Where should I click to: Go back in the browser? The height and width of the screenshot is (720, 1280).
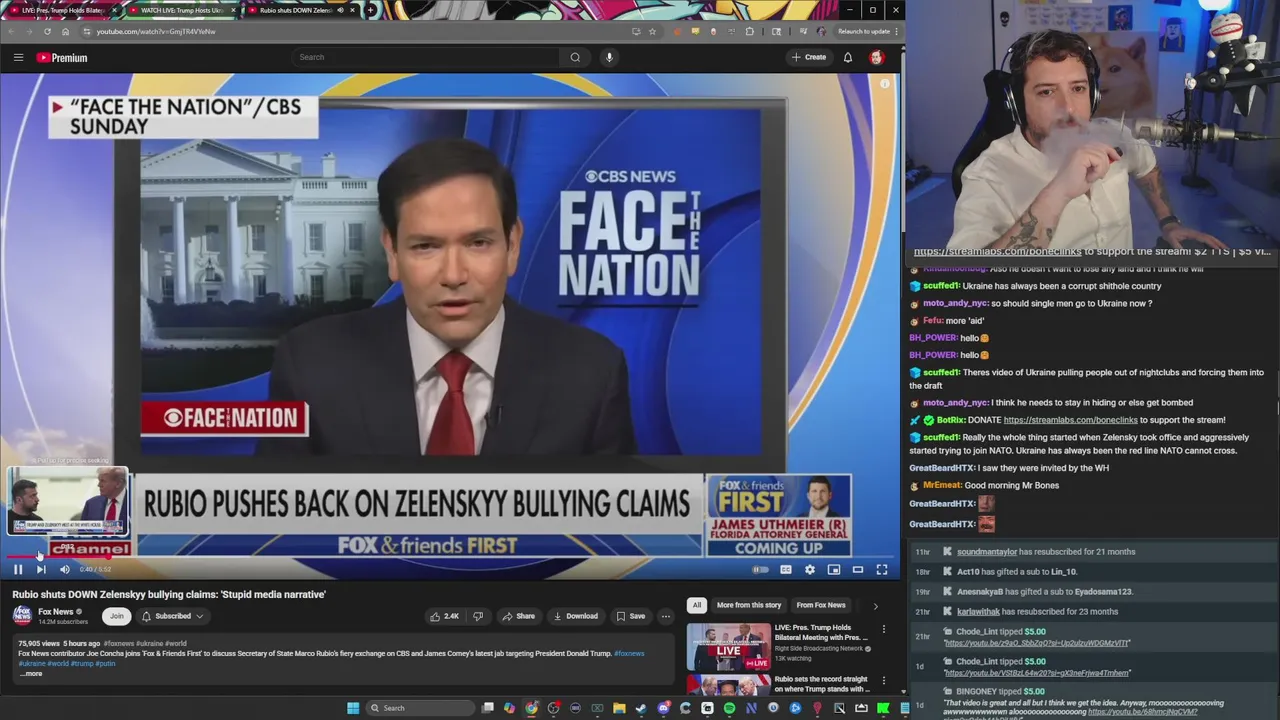pyautogui.click(x=11, y=31)
